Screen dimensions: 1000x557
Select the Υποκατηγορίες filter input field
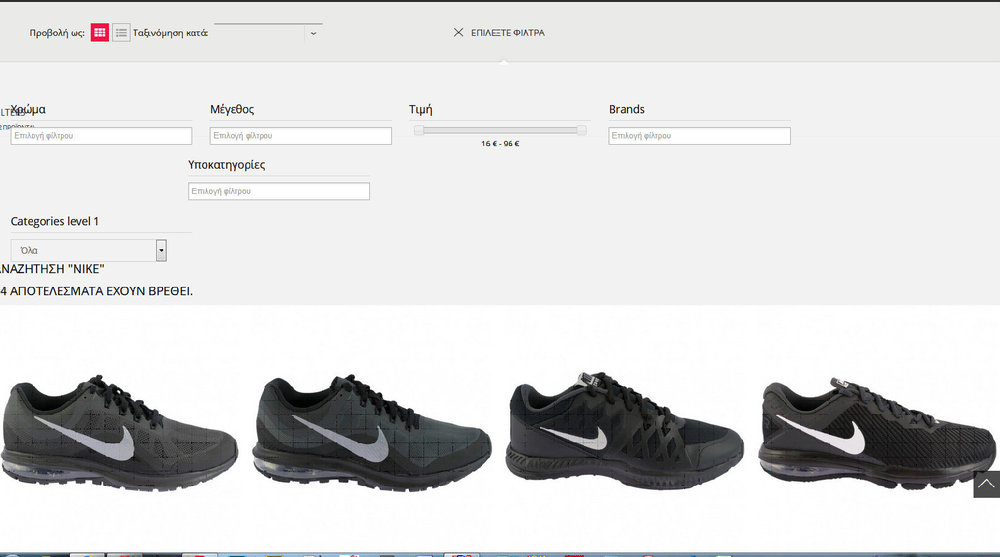(x=279, y=191)
